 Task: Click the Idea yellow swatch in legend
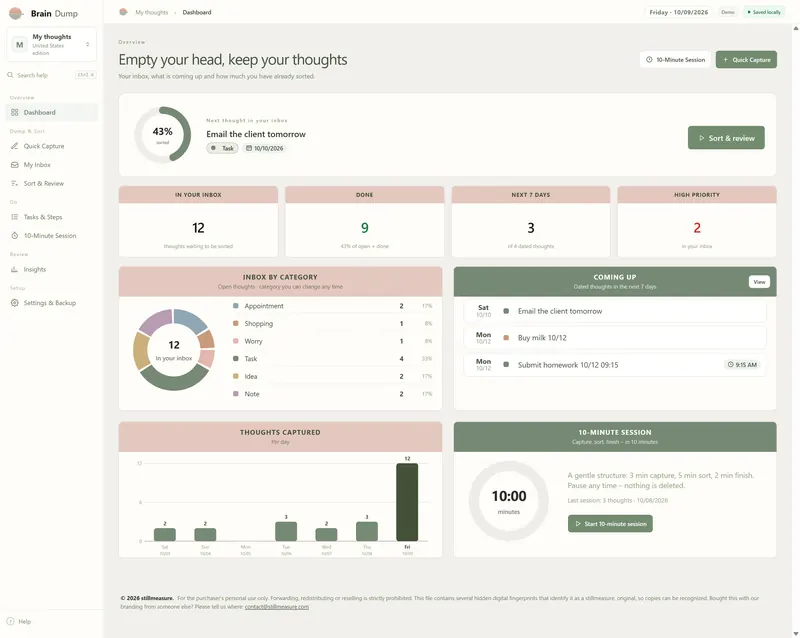[236, 376]
